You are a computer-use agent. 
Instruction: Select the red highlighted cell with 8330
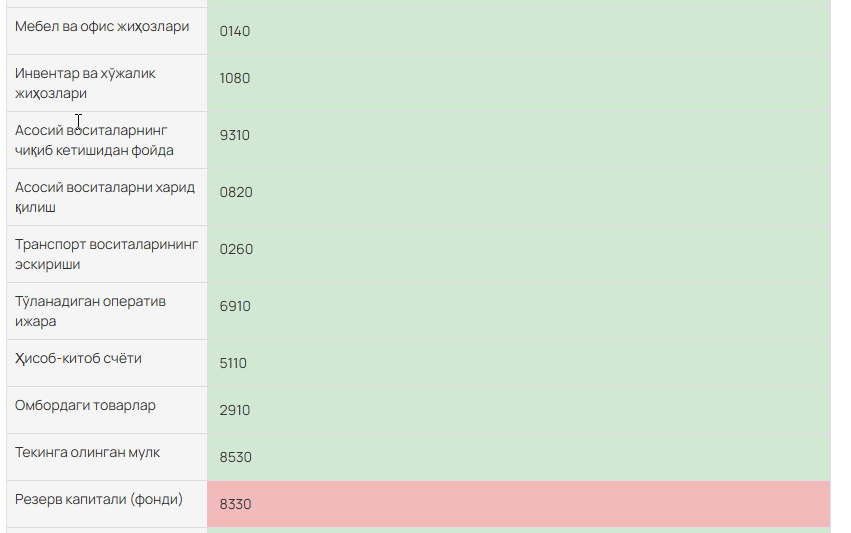519,504
